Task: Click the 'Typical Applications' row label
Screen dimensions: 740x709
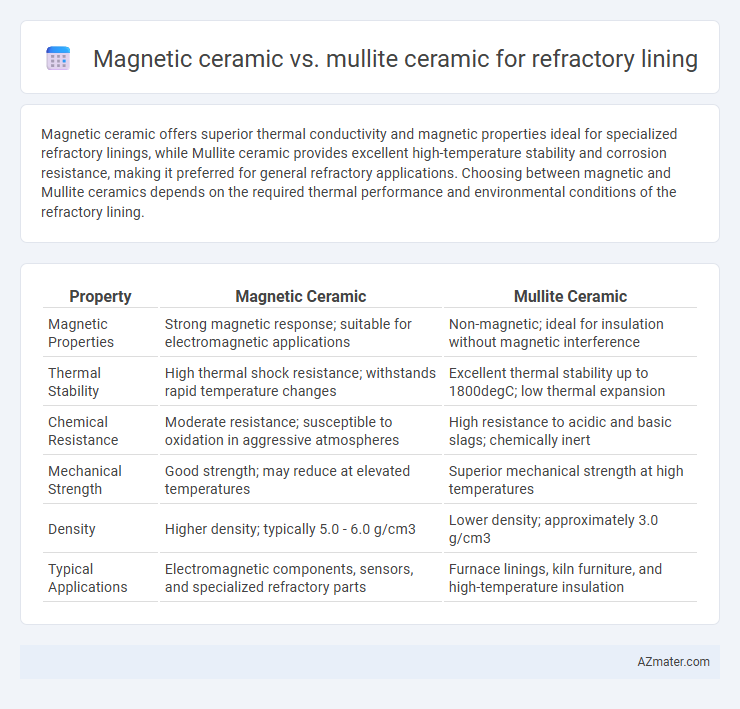Action: click(x=88, y=578)
